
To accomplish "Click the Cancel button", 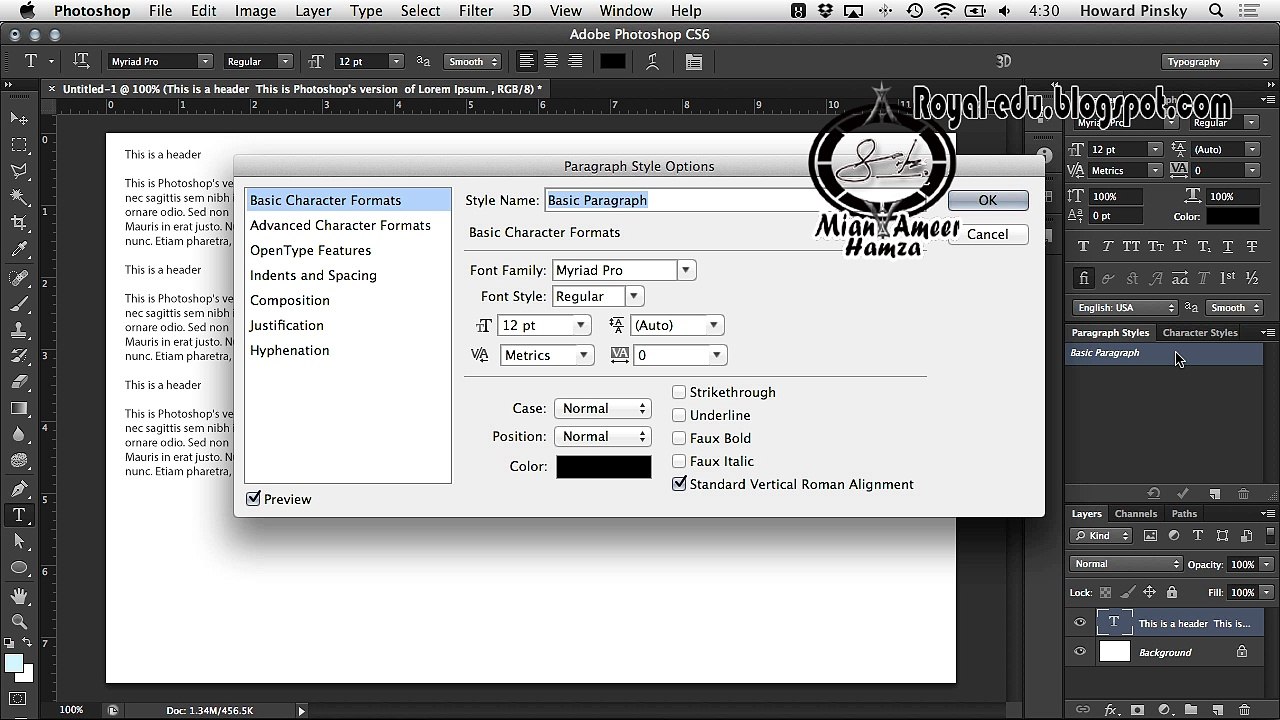I will (x=987, y=234).
